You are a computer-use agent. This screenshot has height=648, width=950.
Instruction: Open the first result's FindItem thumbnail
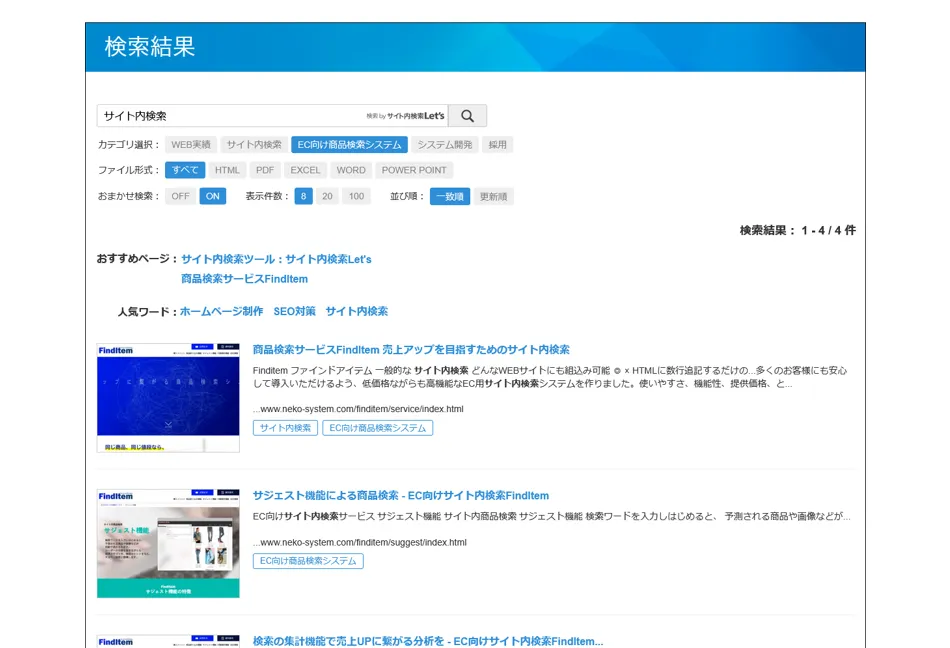point(168,398)
